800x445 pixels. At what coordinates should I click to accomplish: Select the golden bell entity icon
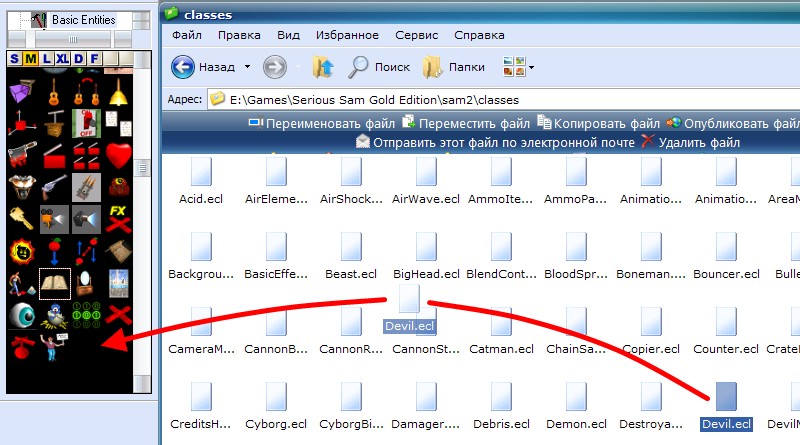[x=118, y=92]
